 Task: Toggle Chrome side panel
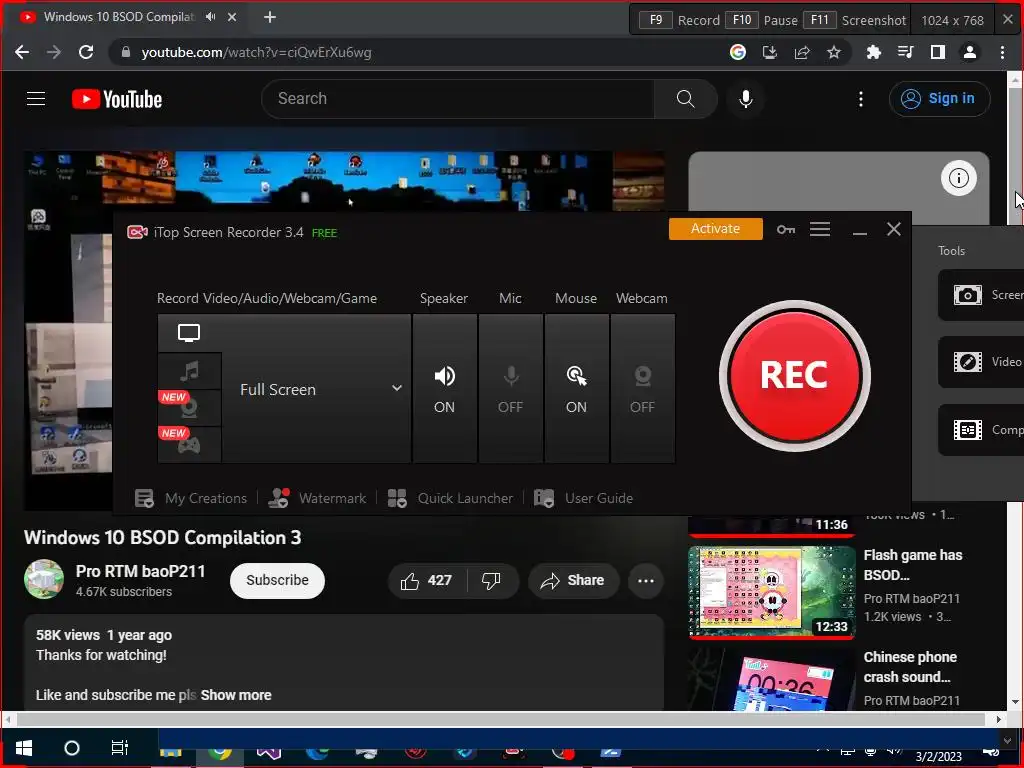pos(938,52)
